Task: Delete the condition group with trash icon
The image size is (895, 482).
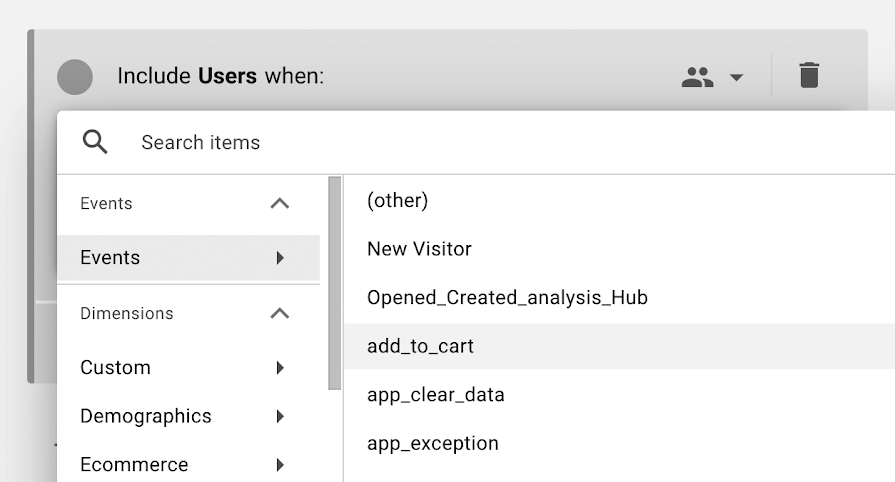Action: tap(809, 75)
